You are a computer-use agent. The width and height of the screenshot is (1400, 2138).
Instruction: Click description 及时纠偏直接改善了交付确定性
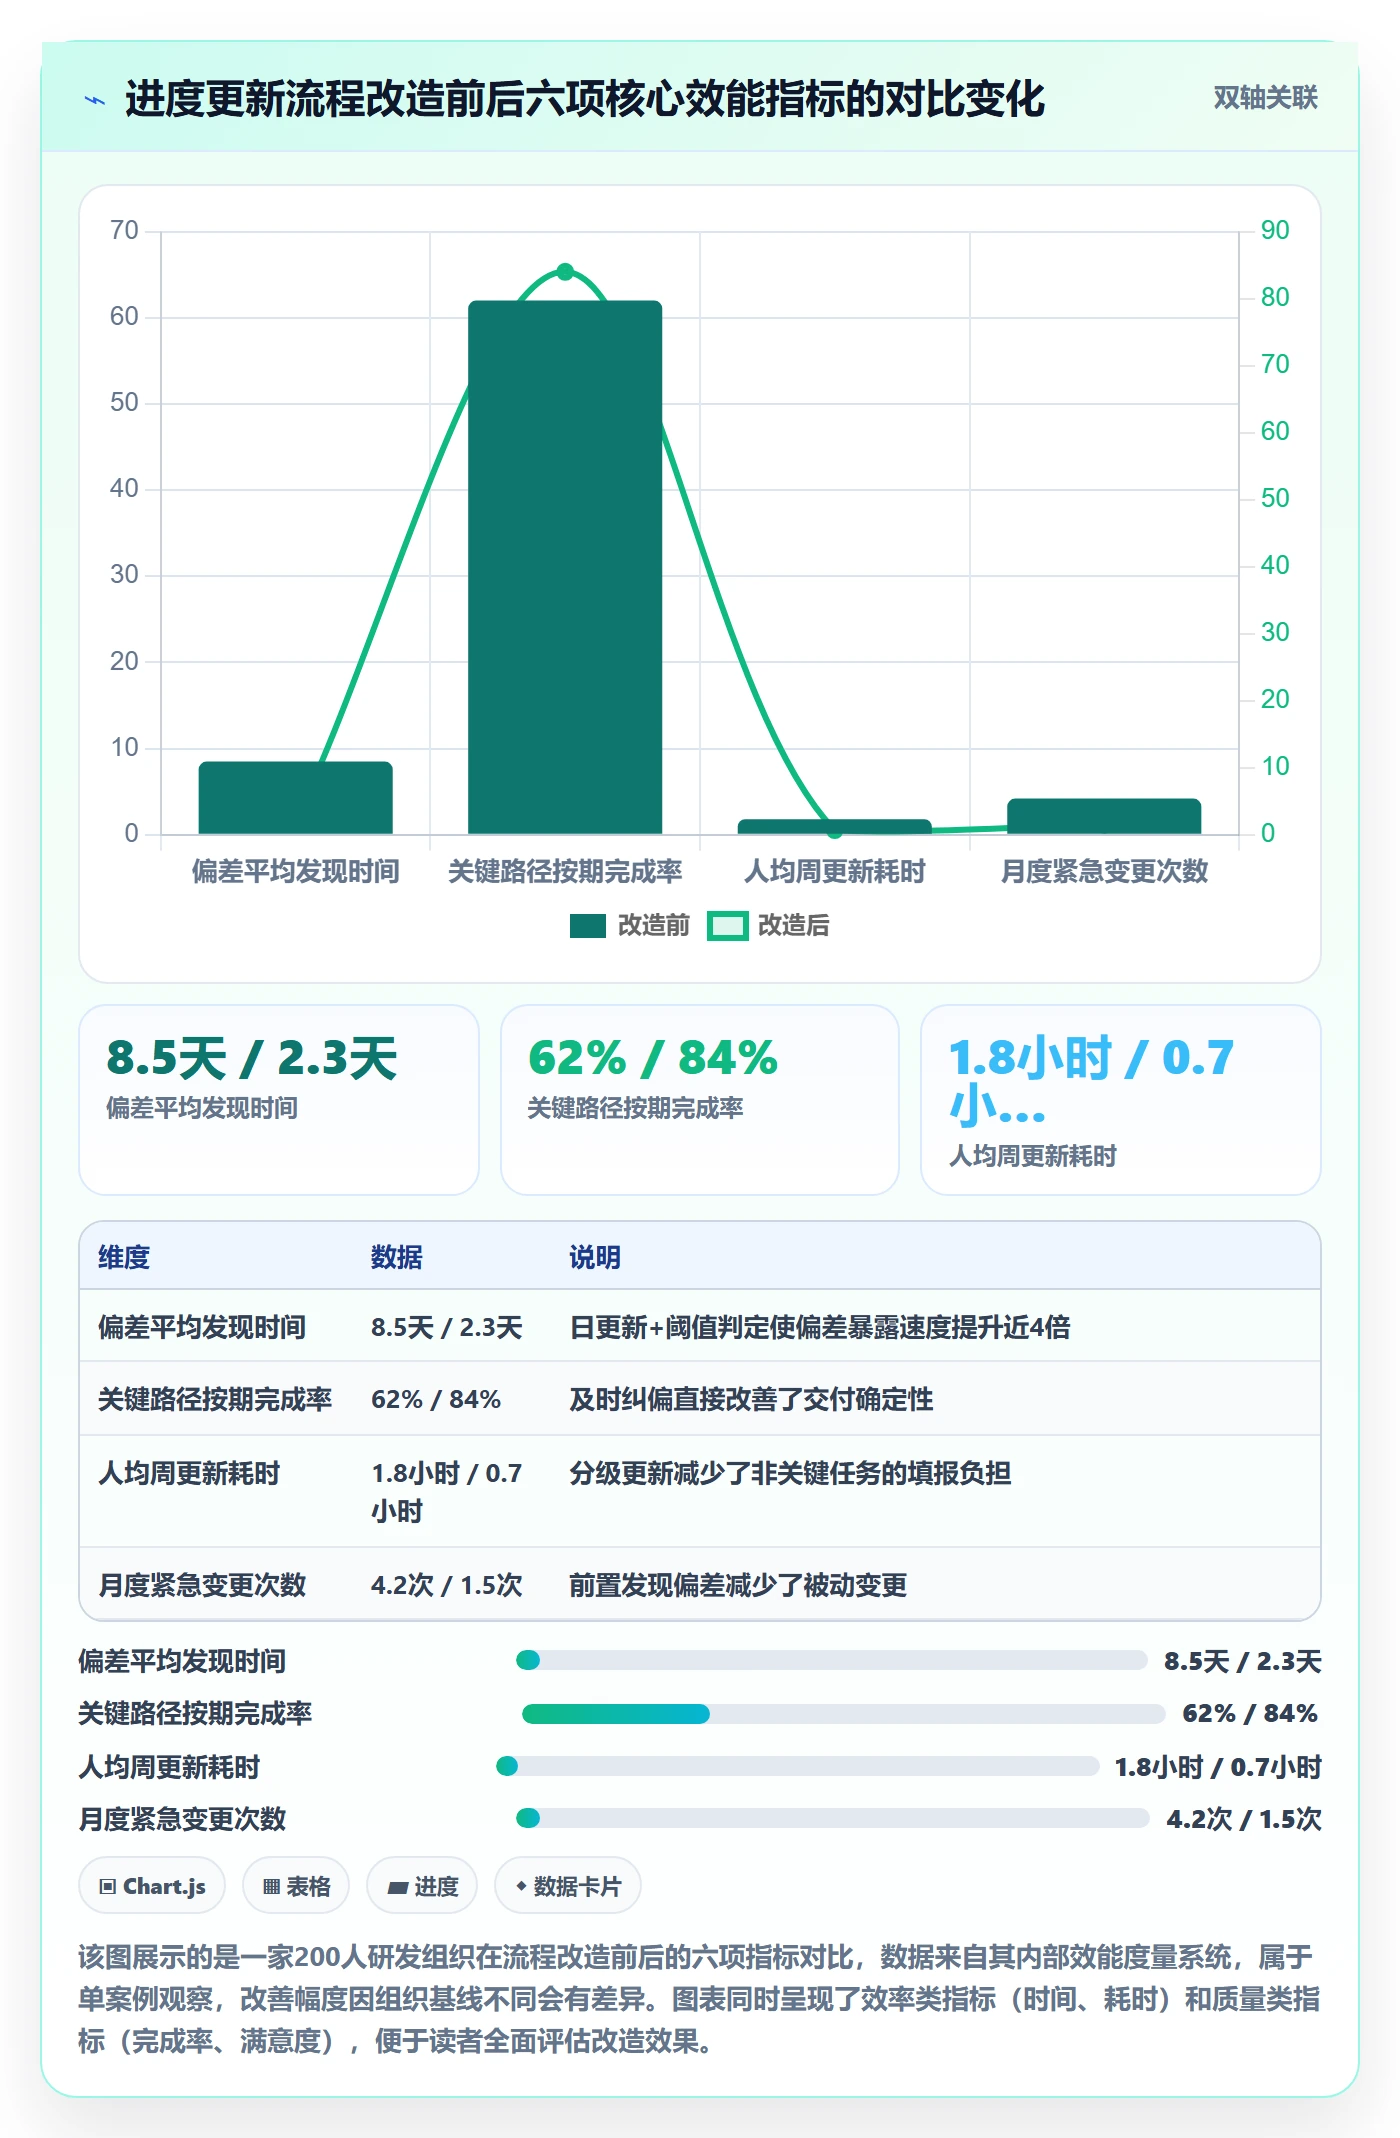[751, 1398]
